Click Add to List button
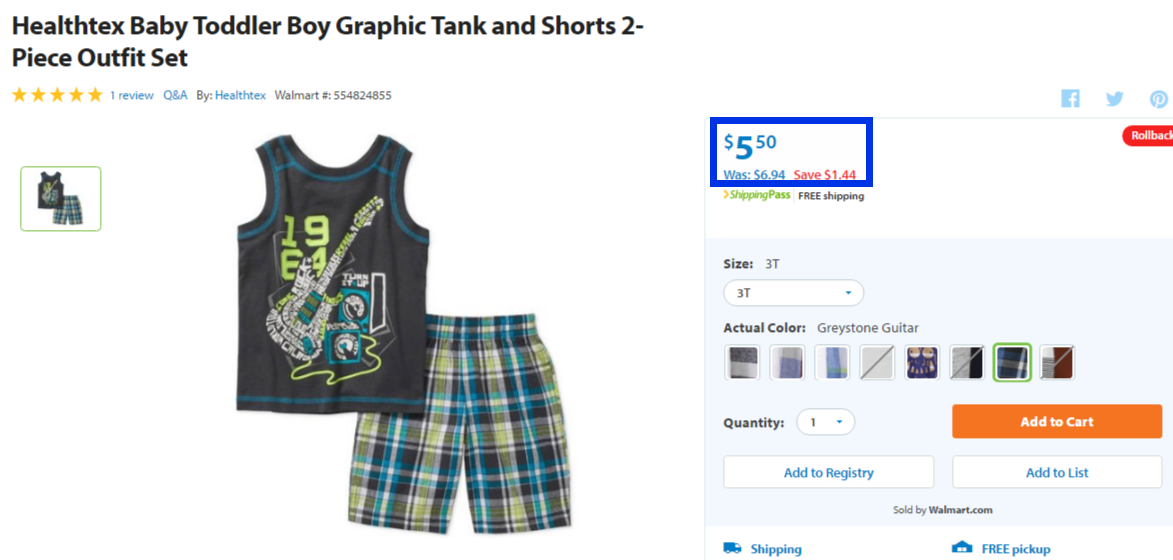The height and width of the screenshot is (560, 1173). 1056,473
